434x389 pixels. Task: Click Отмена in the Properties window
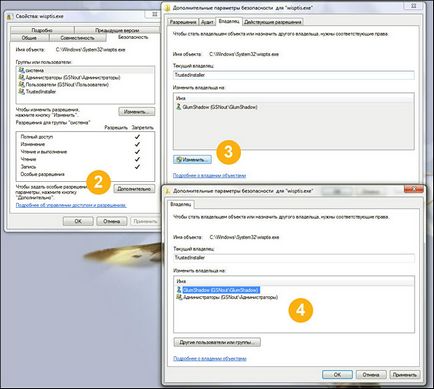(111, 221)
